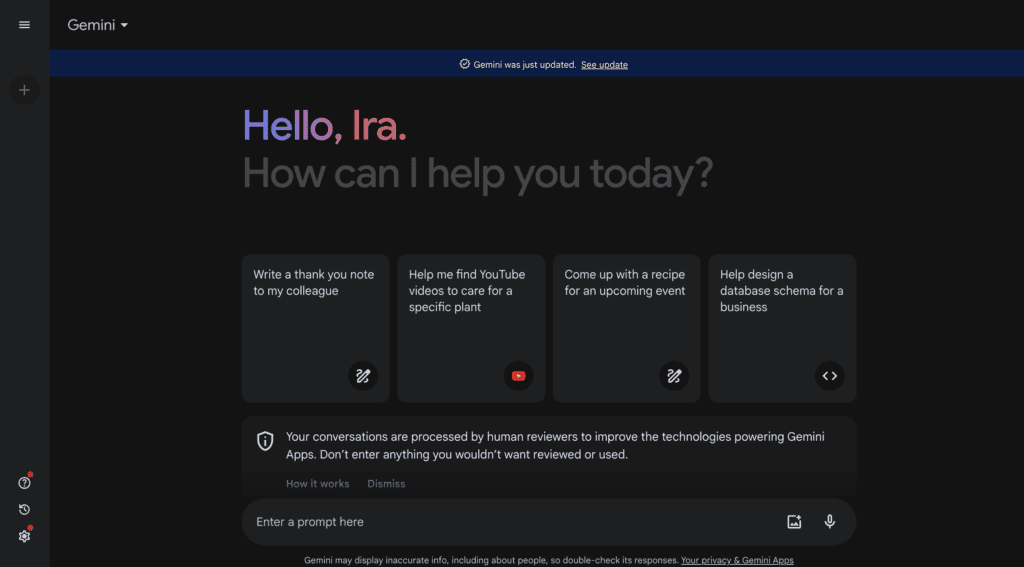Activate the microphone voice input
1024x567 pixels.
829,522
